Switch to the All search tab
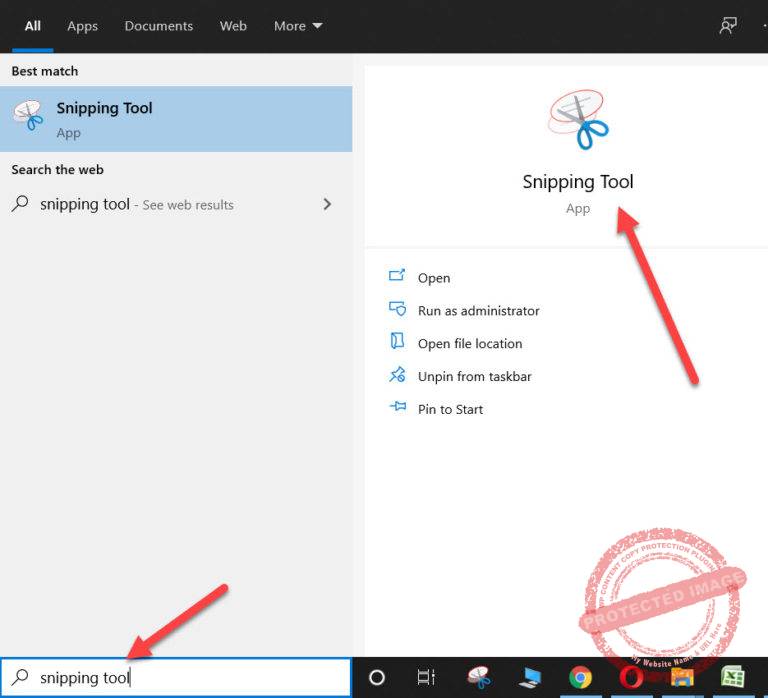This screenshot has width=768, height=698. (33, 26)
